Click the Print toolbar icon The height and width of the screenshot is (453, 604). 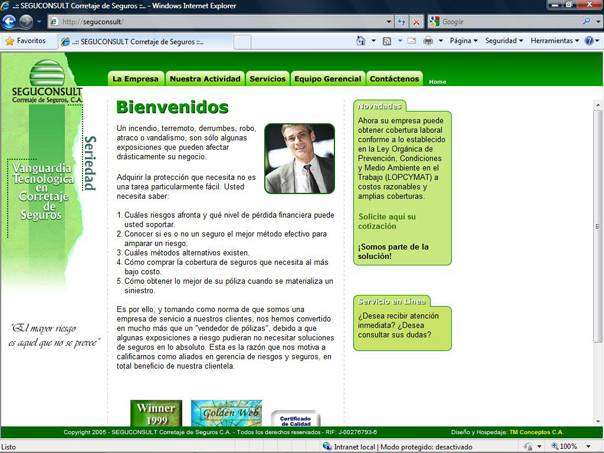point(428,41)
